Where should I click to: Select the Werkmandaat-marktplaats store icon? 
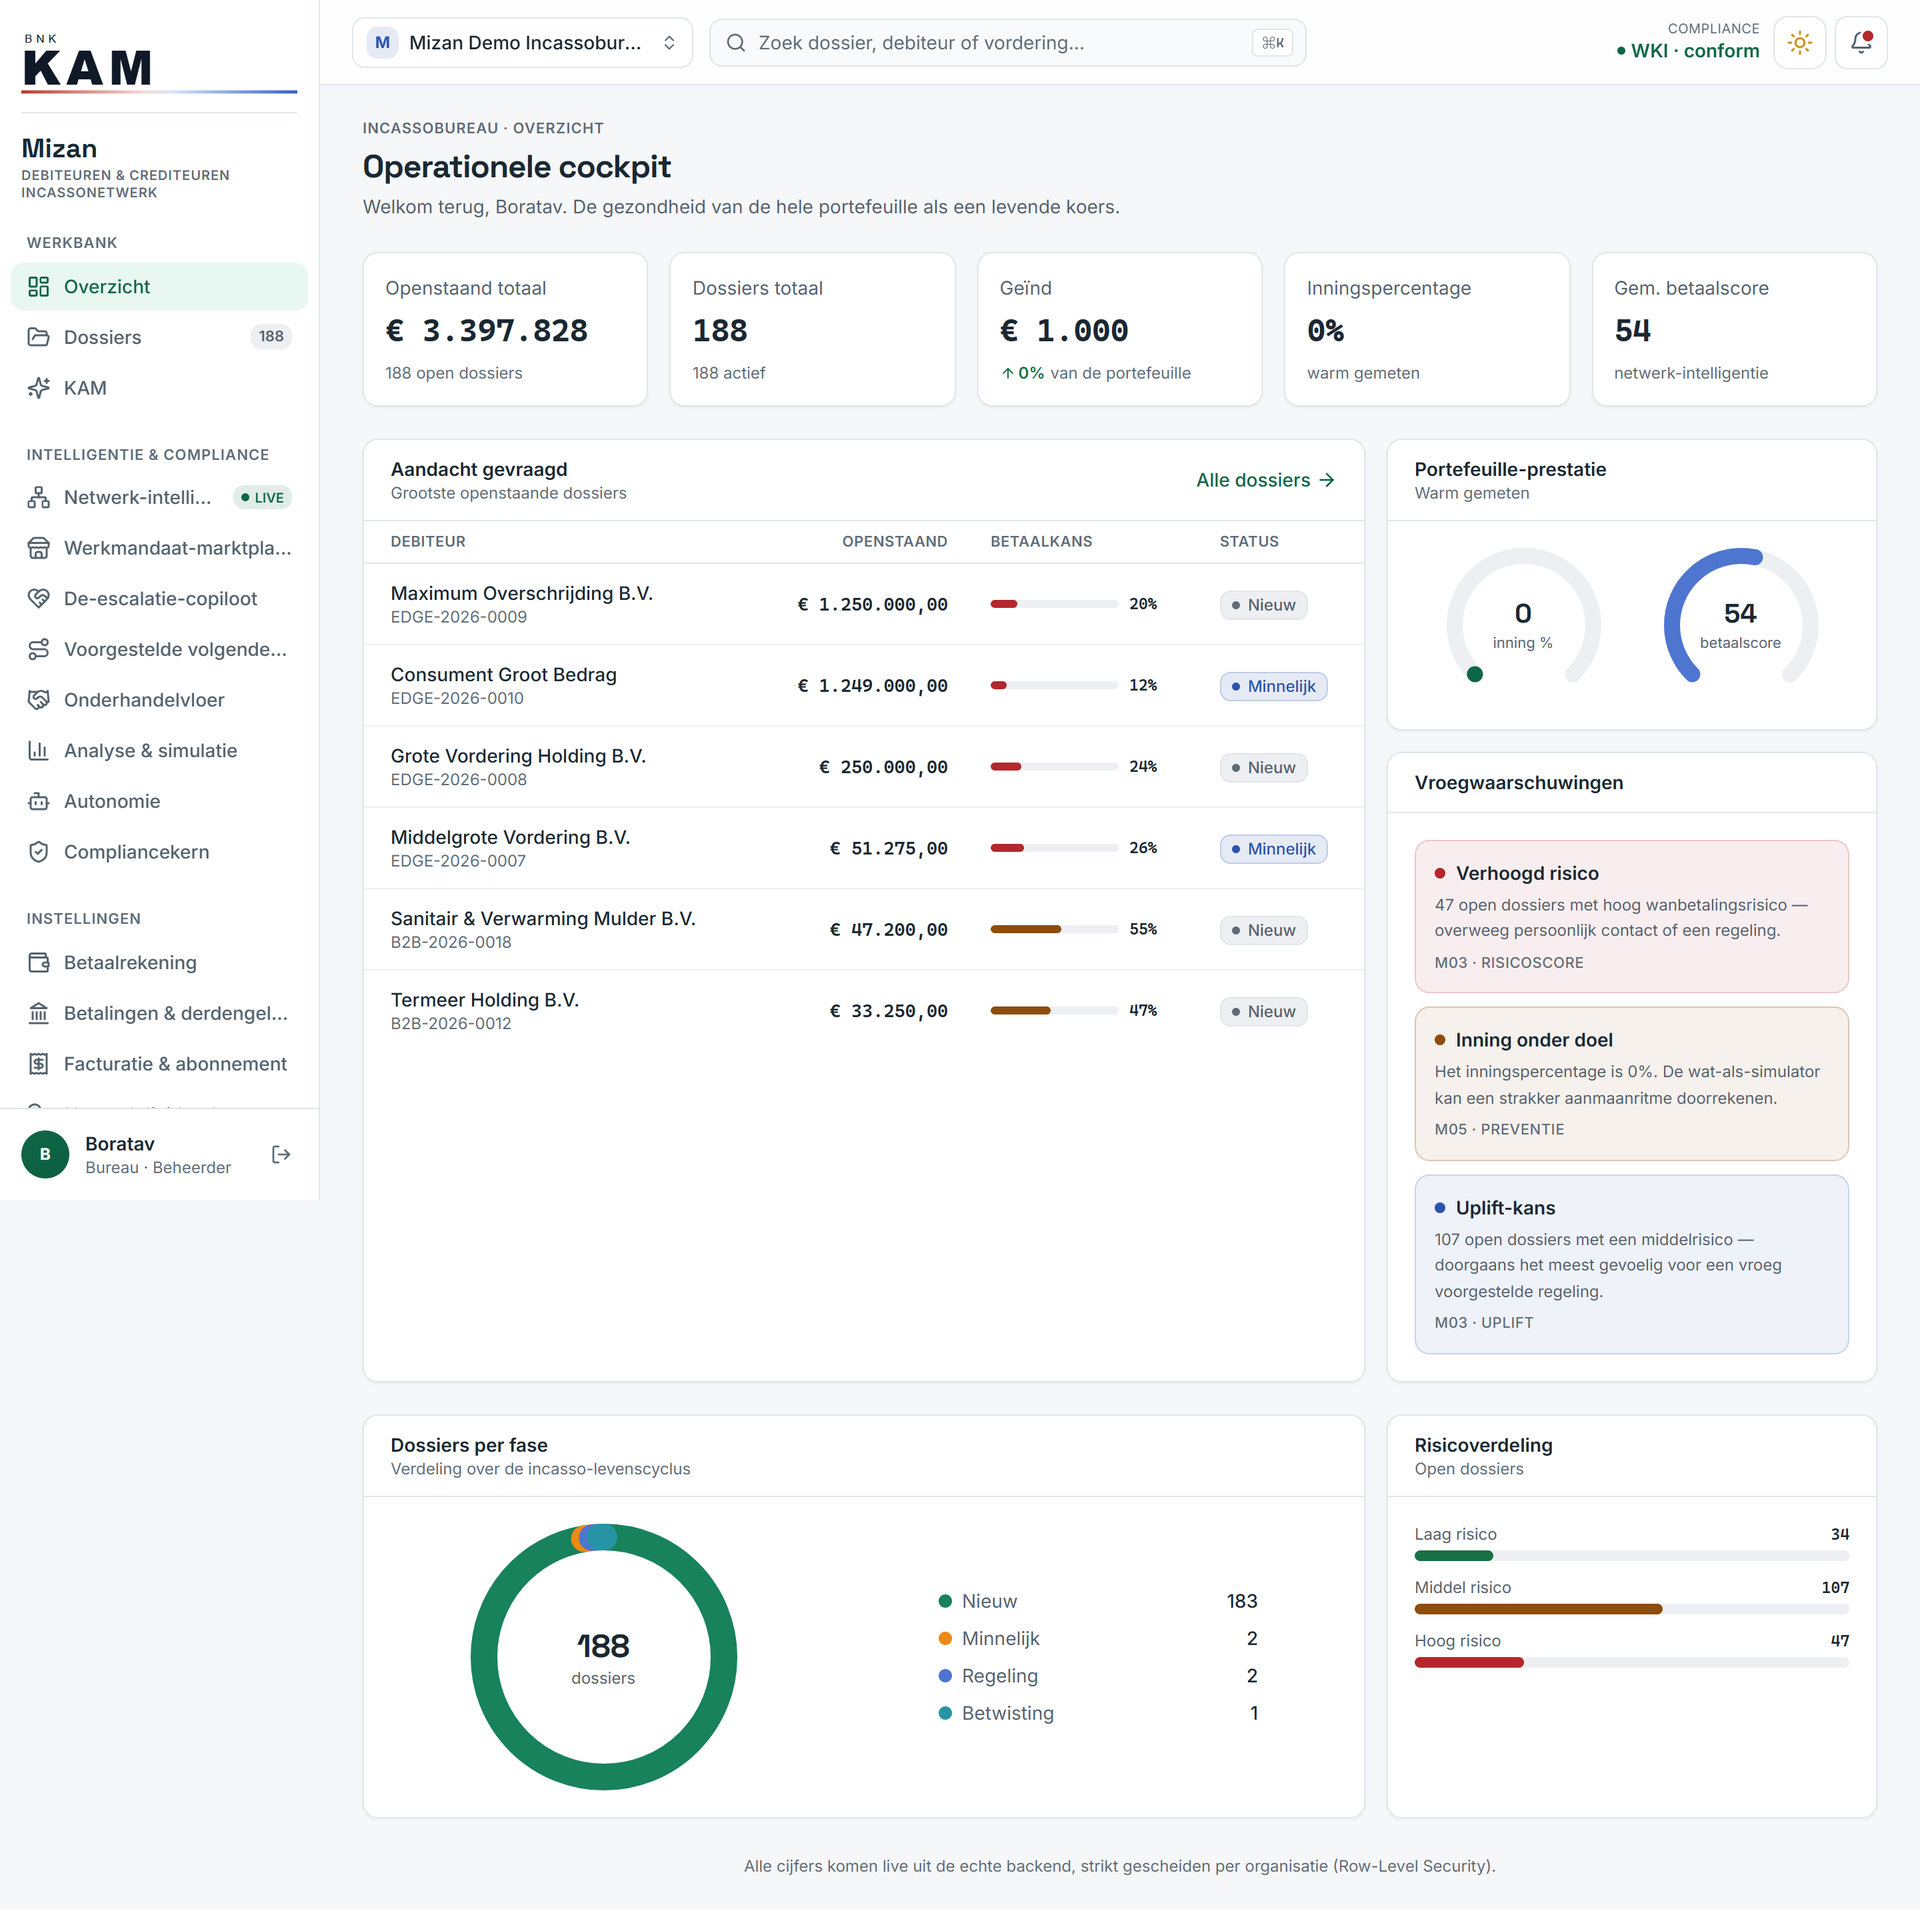tap(39, 548)
